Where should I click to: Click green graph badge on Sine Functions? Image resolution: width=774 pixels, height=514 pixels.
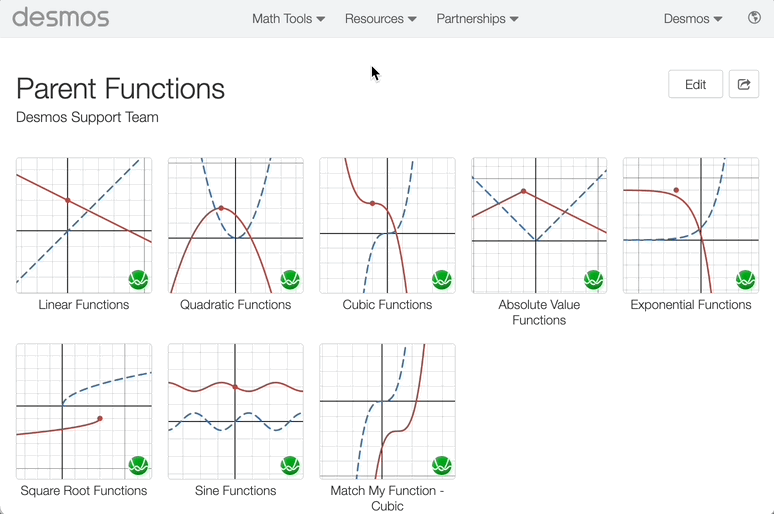coord(290,466)
